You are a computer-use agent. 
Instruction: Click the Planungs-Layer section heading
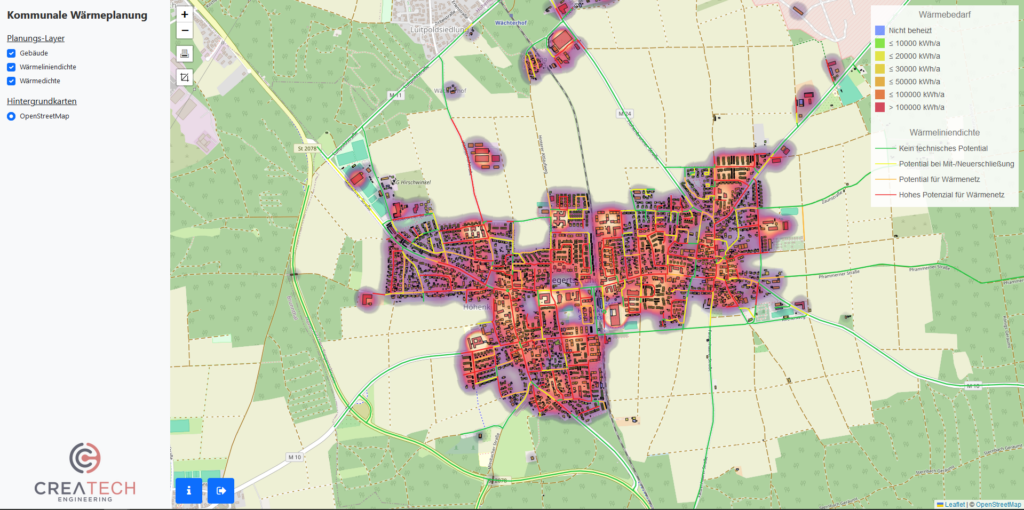pyautogui.click(x=36, y=37)
